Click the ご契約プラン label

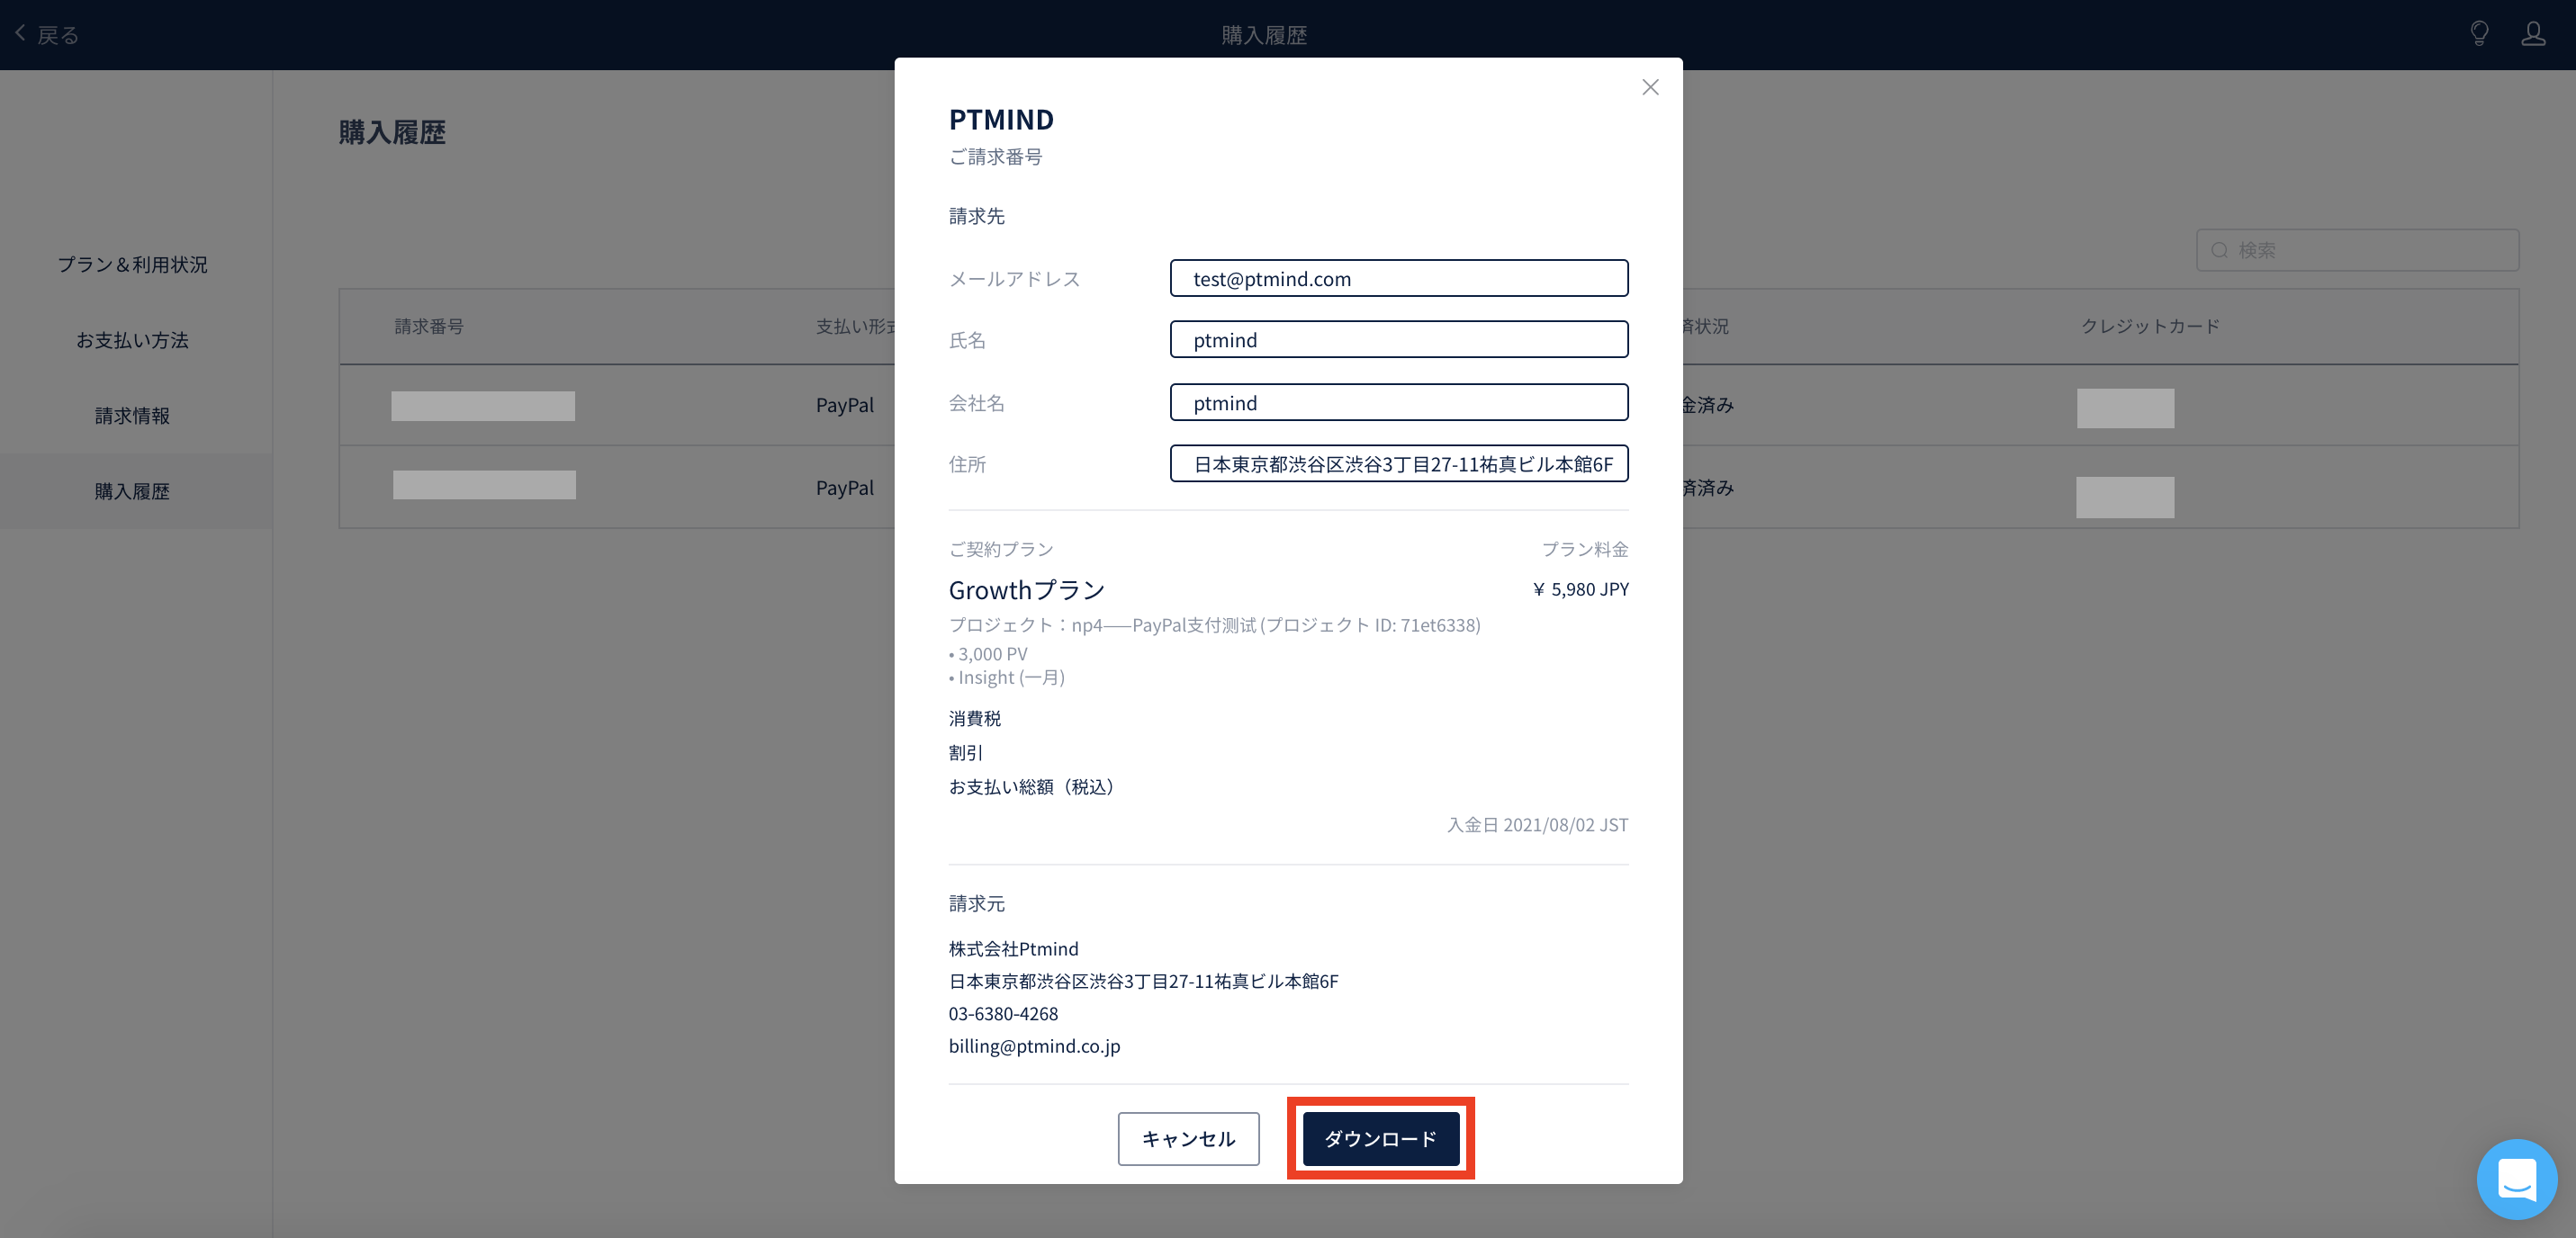tap(1000, 549)
